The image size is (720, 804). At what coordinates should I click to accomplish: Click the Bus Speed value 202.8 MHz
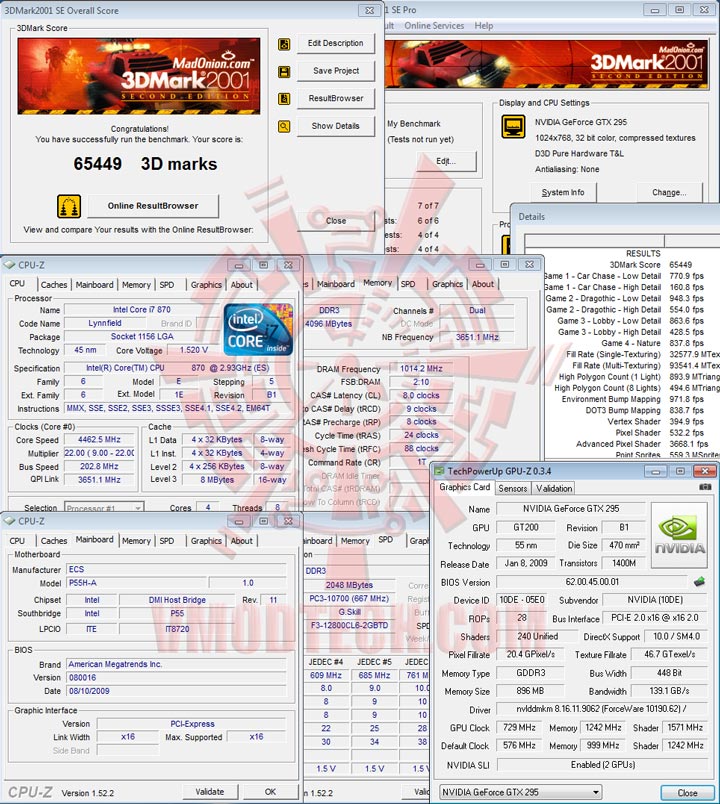pos(99,467)
